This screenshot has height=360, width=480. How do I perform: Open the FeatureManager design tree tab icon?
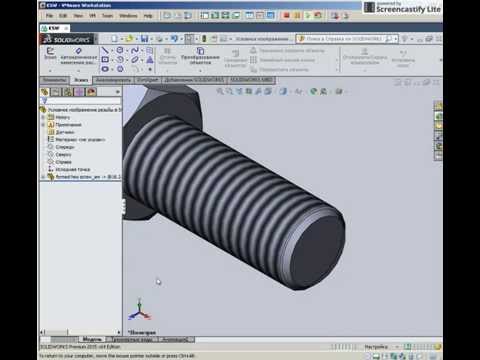pyautogui.click(x=44, y=92)
